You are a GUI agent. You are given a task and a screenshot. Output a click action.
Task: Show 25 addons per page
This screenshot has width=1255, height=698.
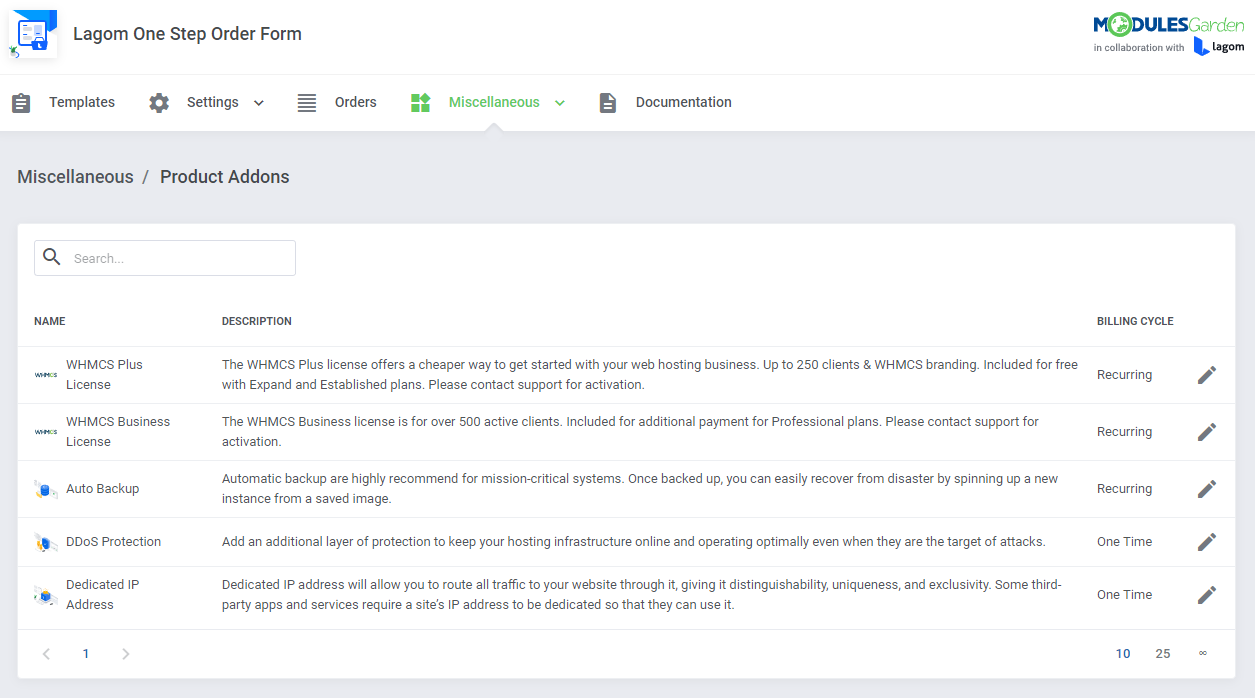tap(1162, 653)
